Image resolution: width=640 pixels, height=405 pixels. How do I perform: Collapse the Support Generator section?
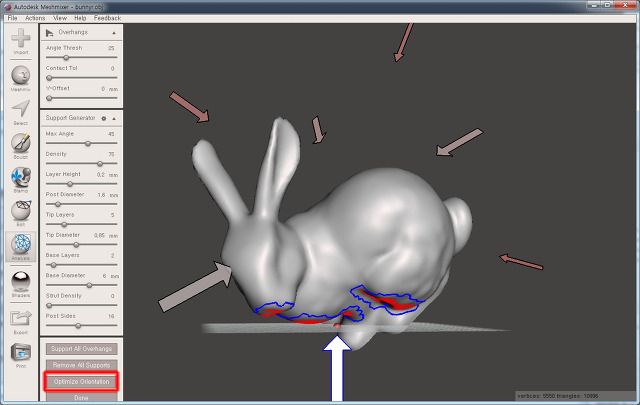[114, 118]
